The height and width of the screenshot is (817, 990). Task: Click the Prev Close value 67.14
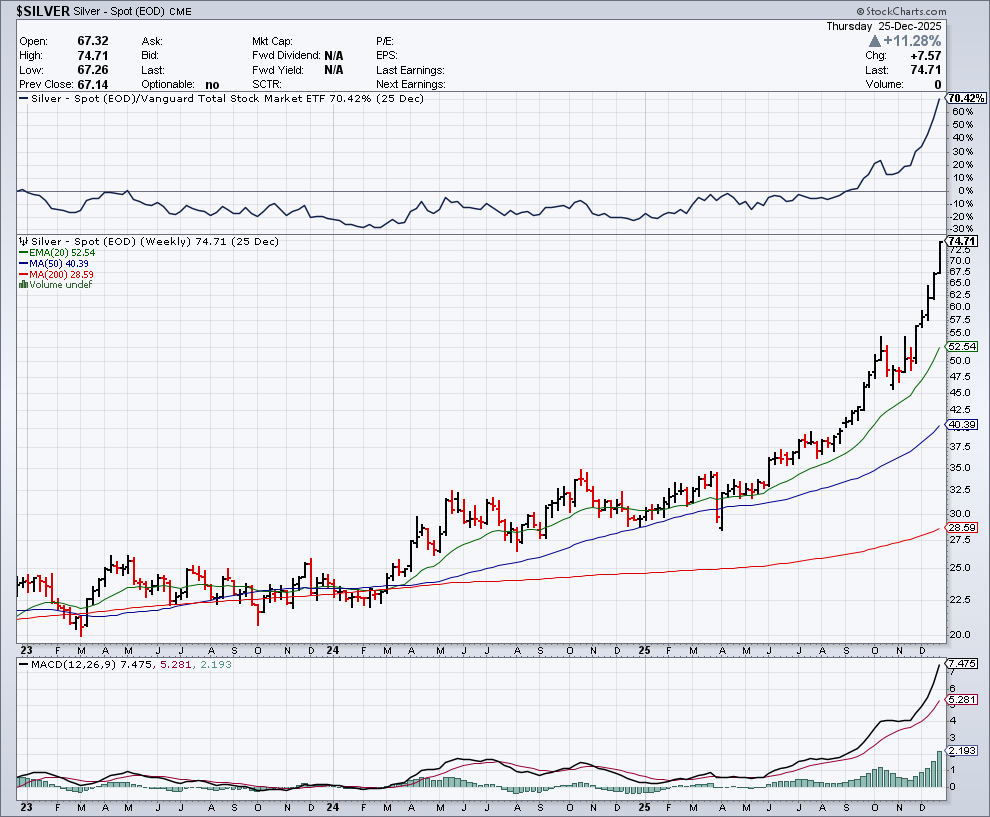(91, 85)
